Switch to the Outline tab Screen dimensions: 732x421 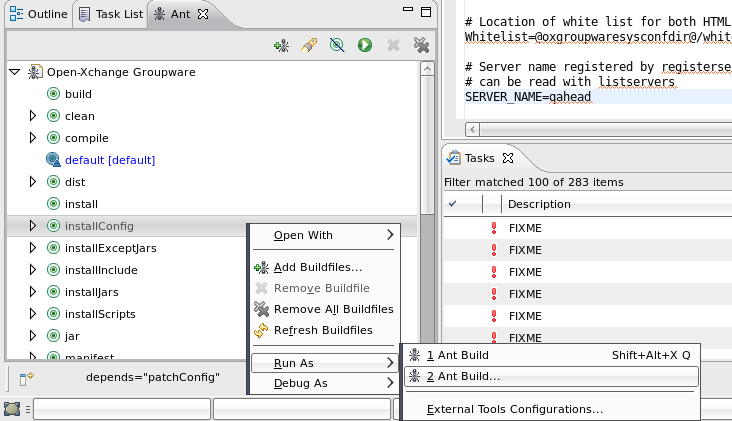tap(39, 14)
